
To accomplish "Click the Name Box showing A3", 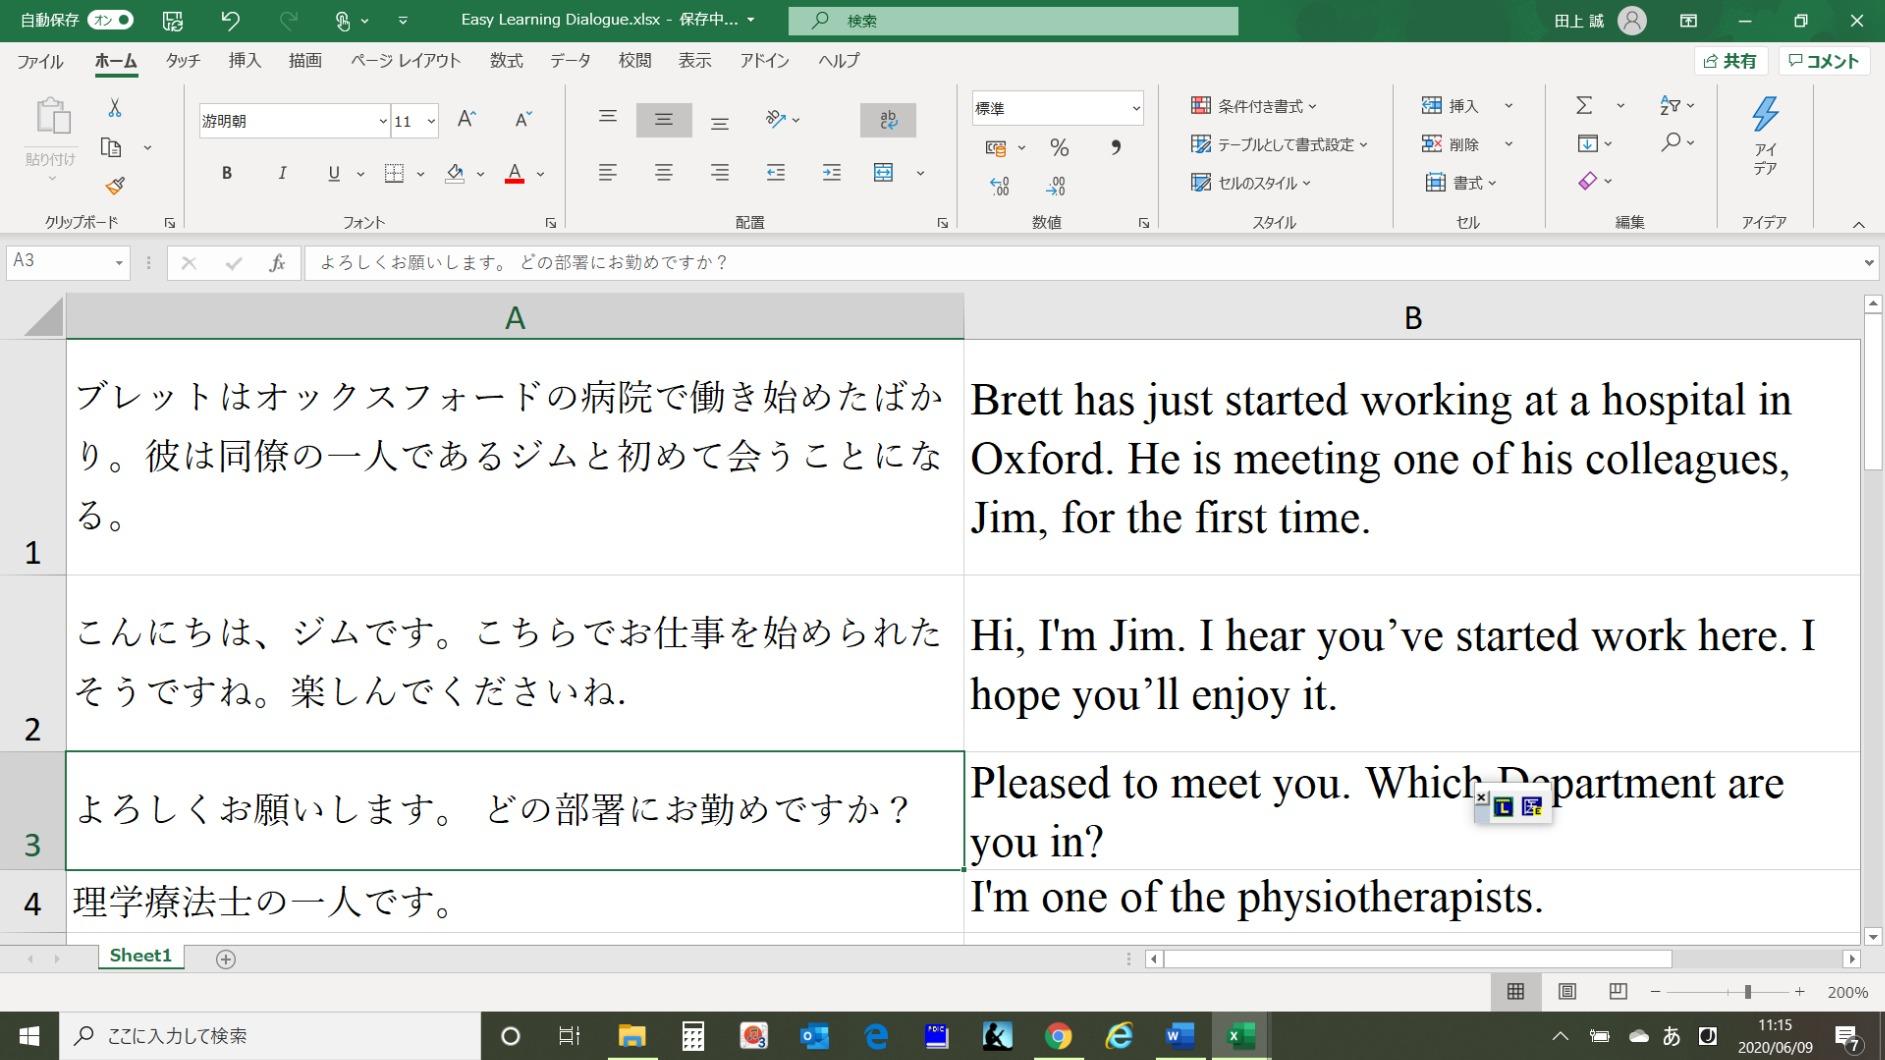I will tap(67, 262).
